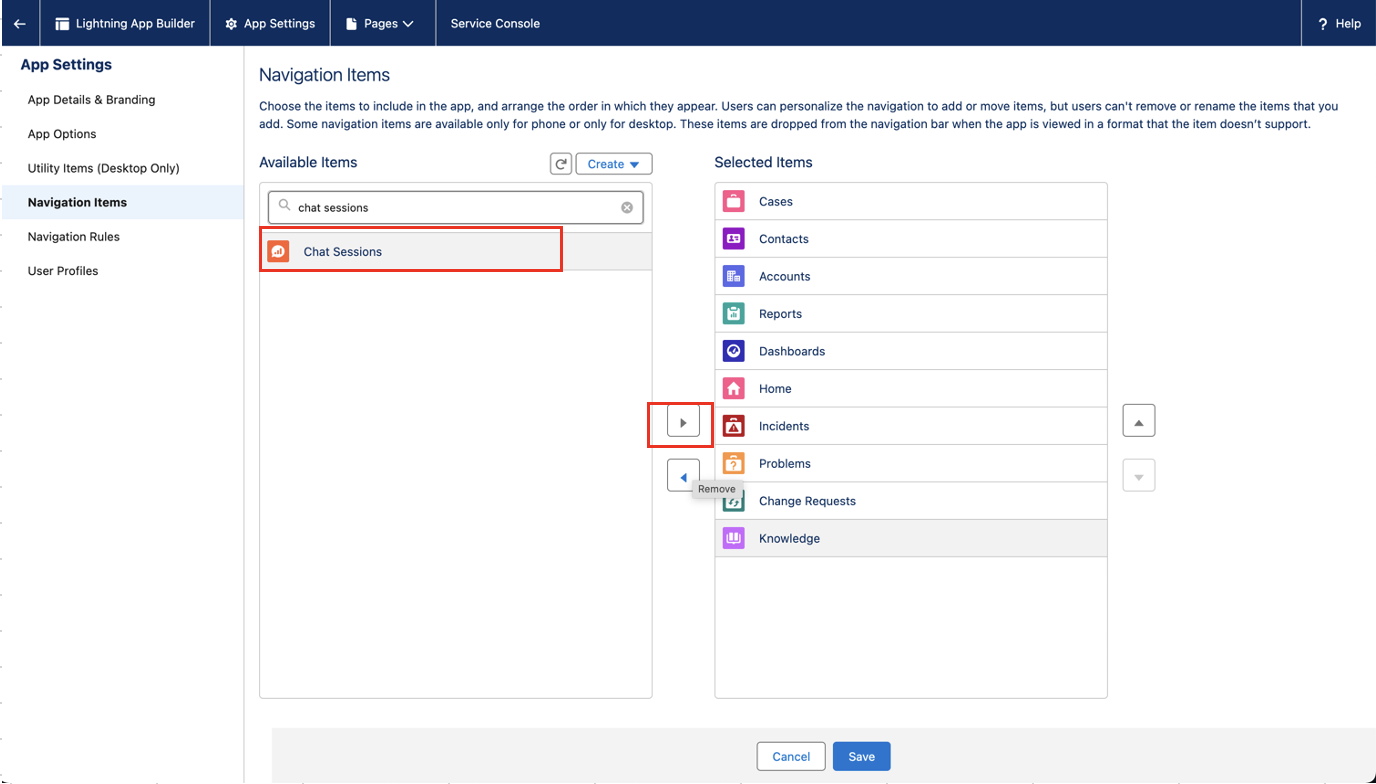Click the Contacts card icon
Screen dimensions: 1376x784
click(734, 239)
